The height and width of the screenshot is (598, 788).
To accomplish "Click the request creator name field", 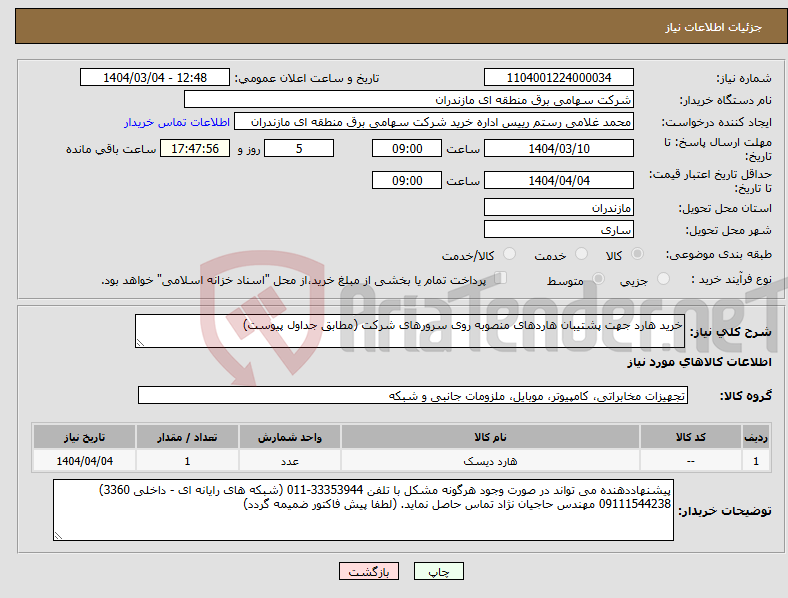I will point(434,122).
